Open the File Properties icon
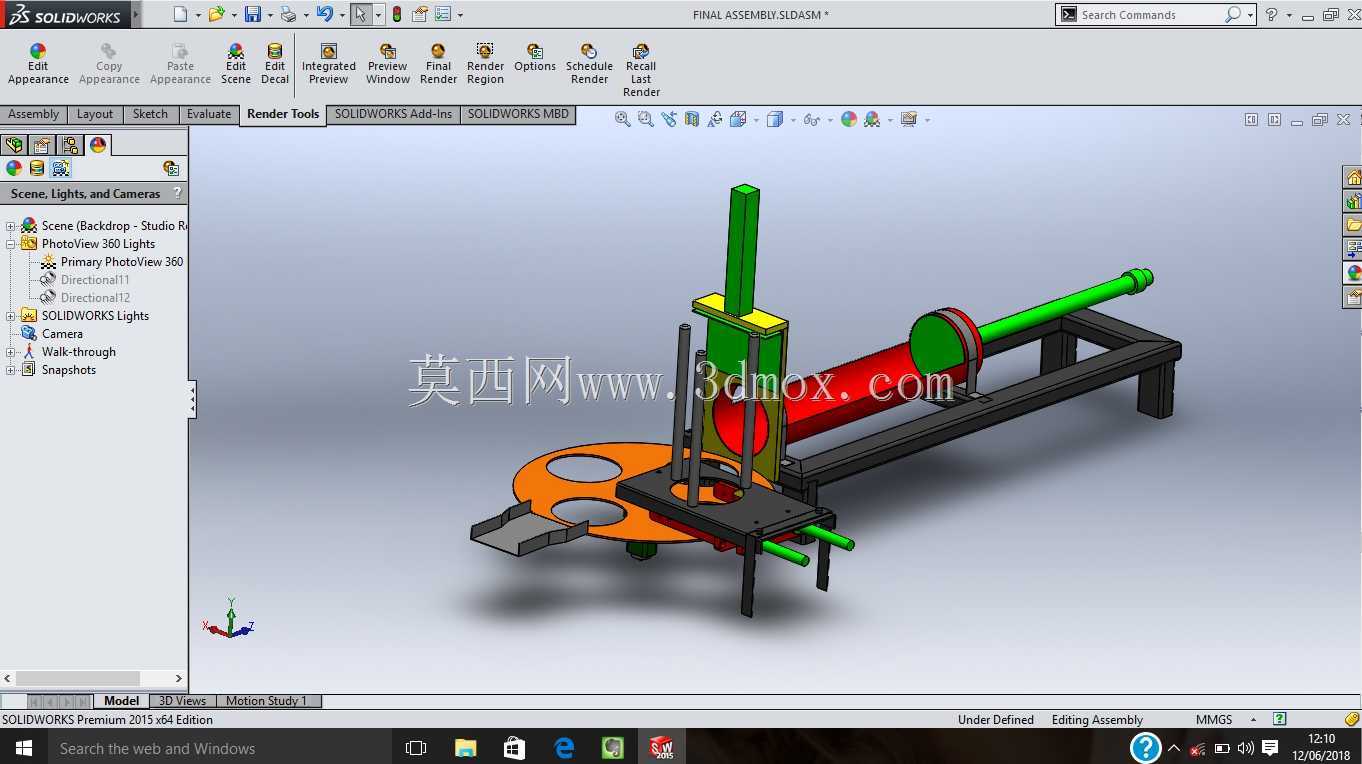Screen dimensions: 1362x764 420,14
